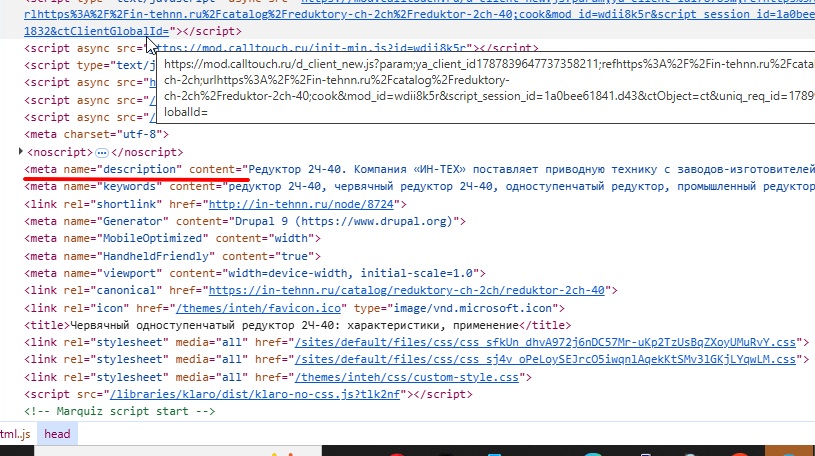
Task: Select the head breadcrumb tab
Action: 57,434
